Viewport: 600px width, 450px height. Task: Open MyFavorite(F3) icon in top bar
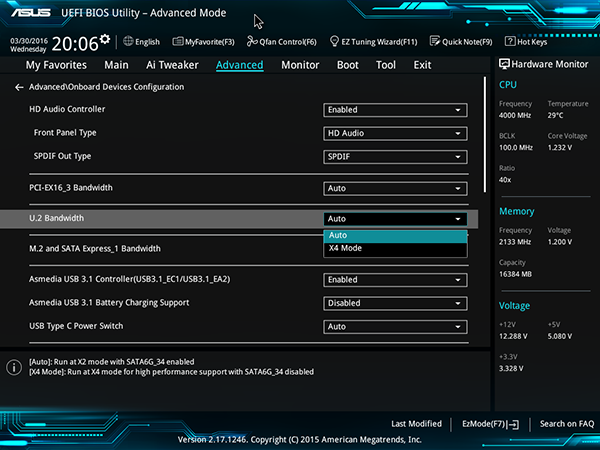click(178, 41)
